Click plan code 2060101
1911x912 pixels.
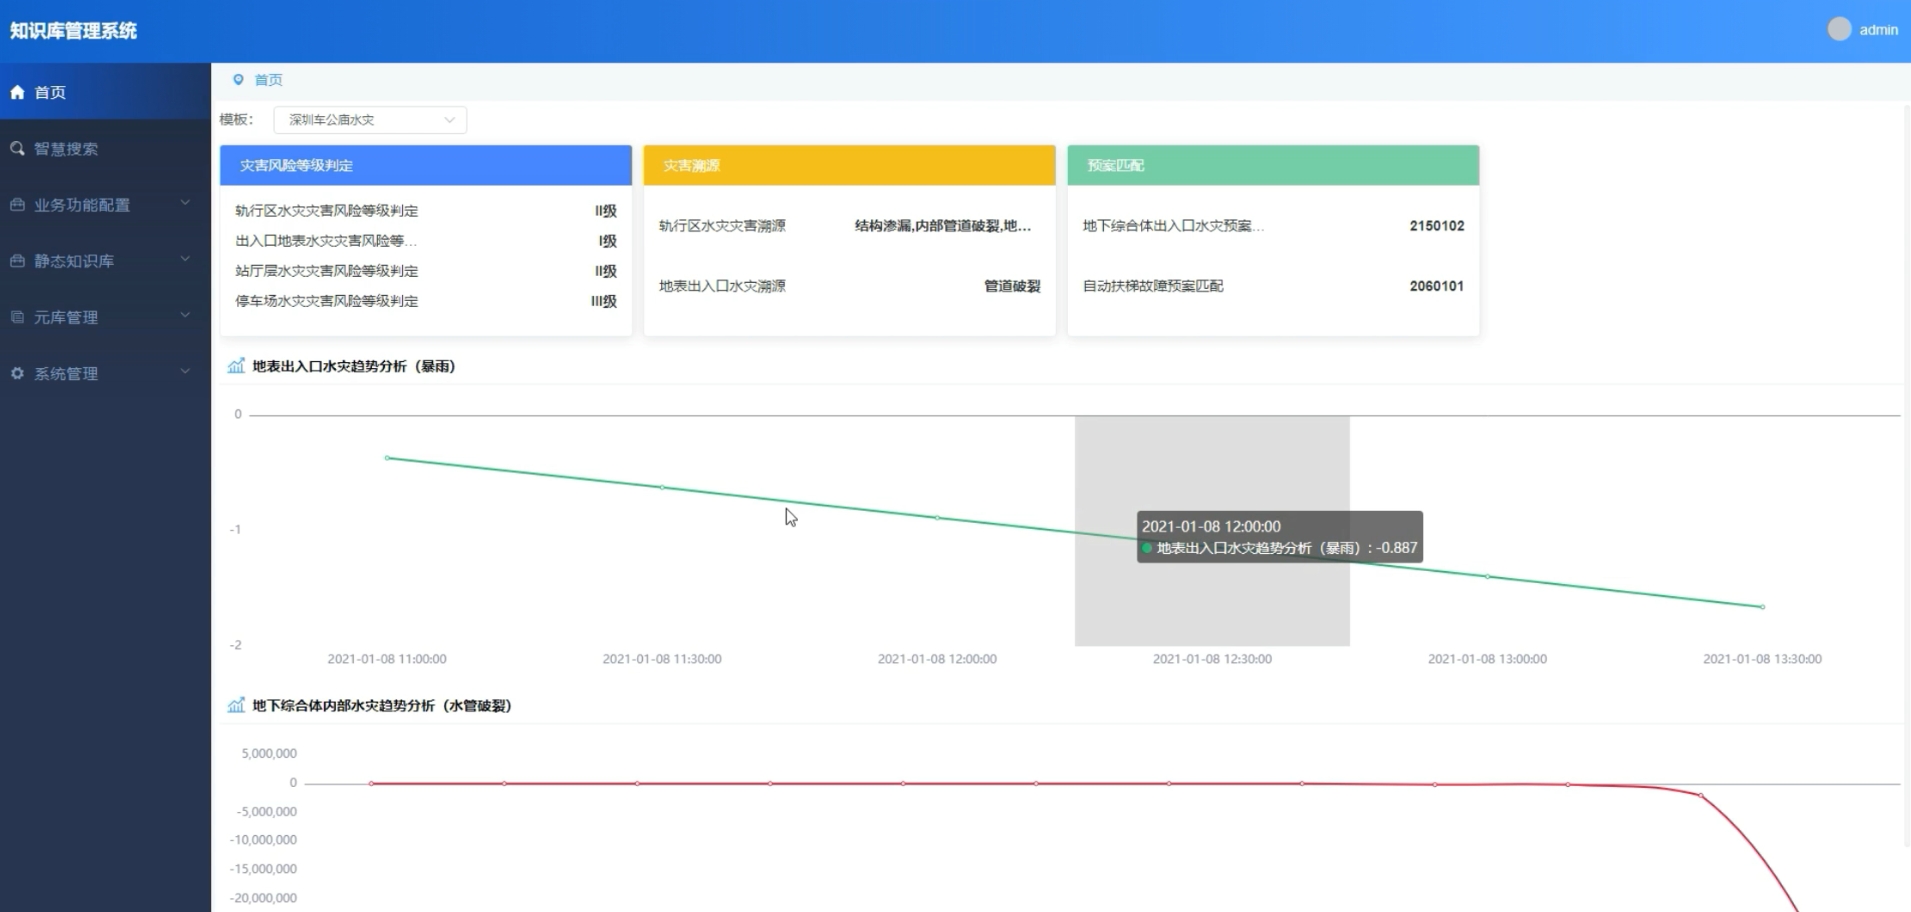[1437, 285]
